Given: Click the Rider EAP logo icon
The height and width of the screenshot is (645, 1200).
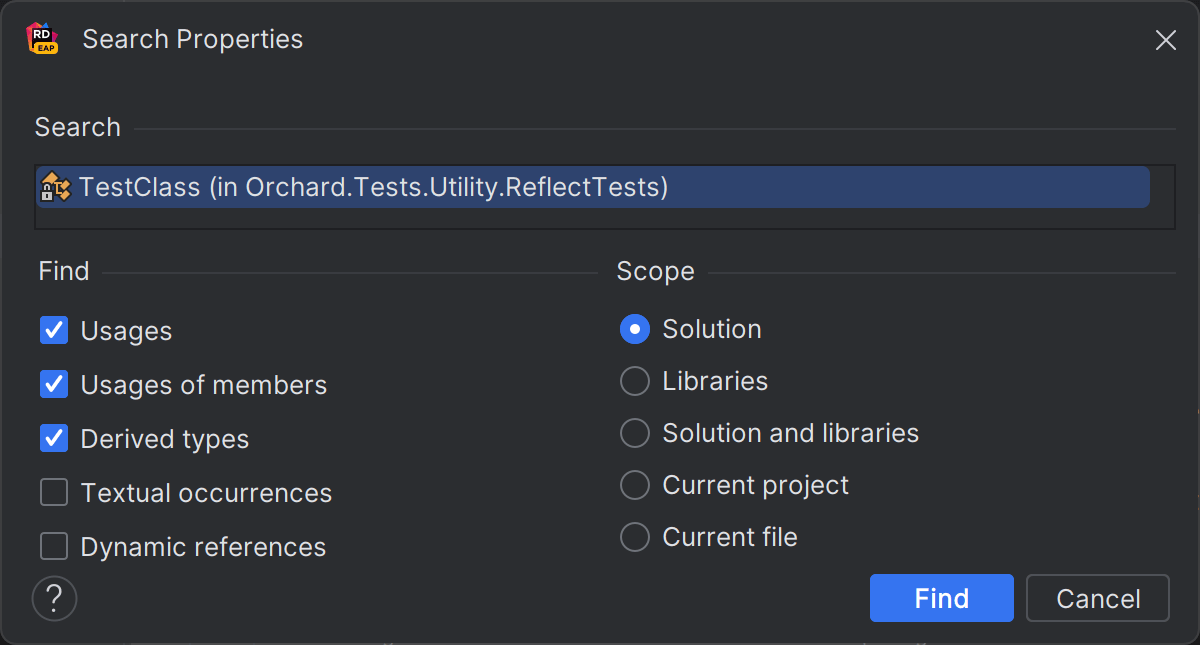Looking at the screenshot, I should 42,40.
